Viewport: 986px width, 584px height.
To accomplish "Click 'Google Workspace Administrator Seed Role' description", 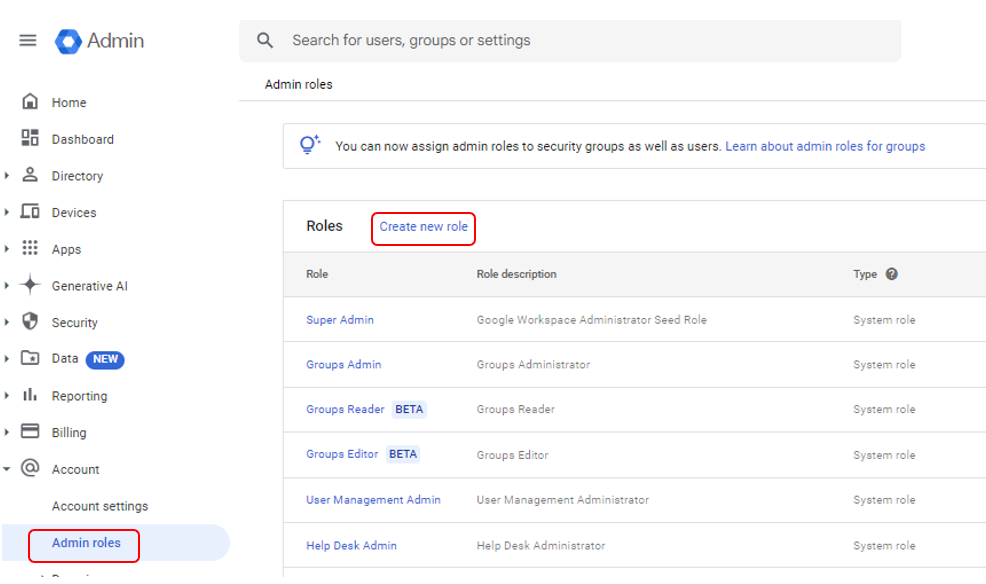I will [x=592, y=319].
